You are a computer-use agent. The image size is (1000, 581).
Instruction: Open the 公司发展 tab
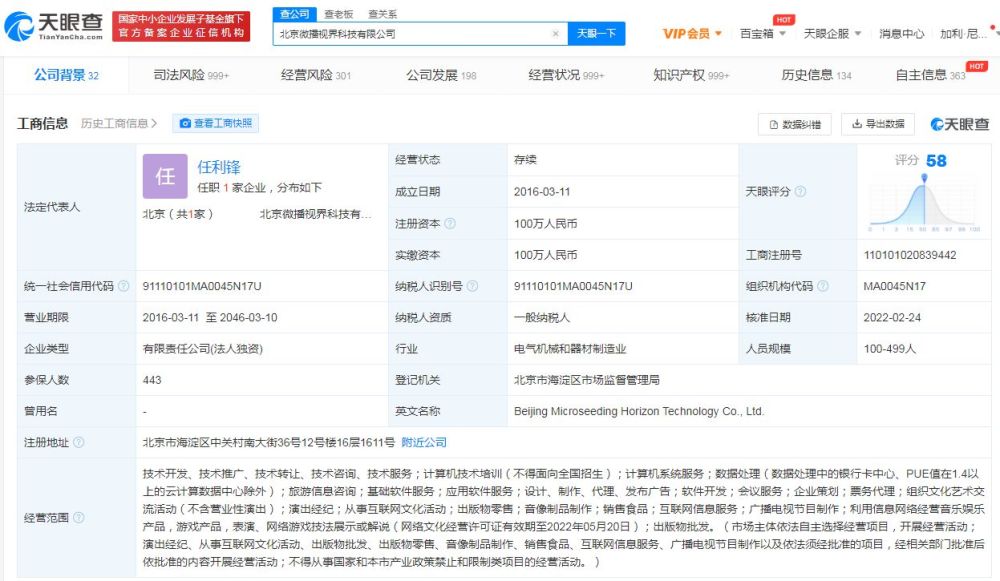(441, 75)
